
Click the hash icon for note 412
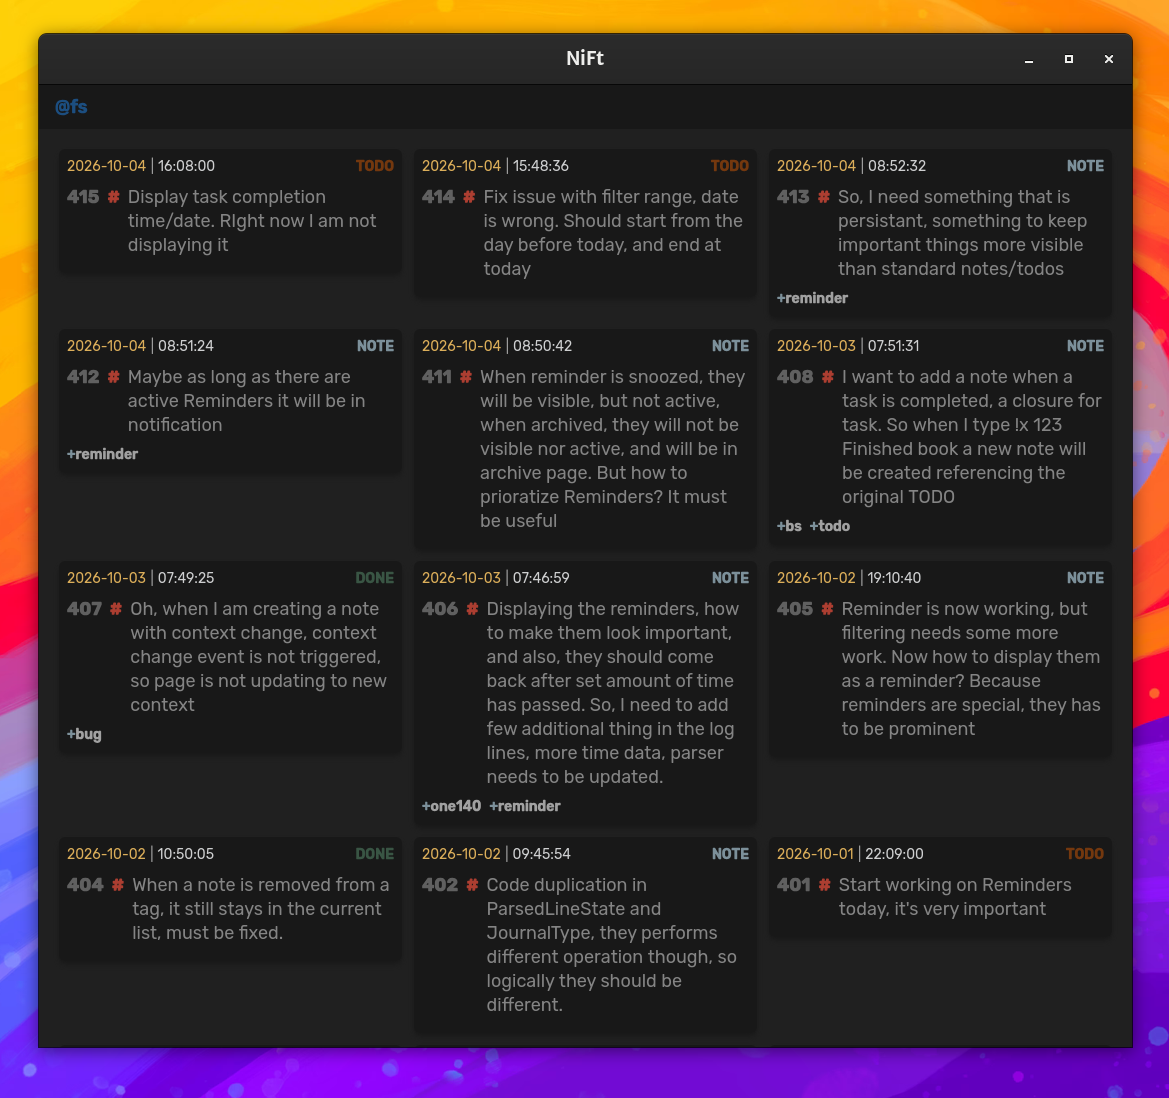[113, 377]
